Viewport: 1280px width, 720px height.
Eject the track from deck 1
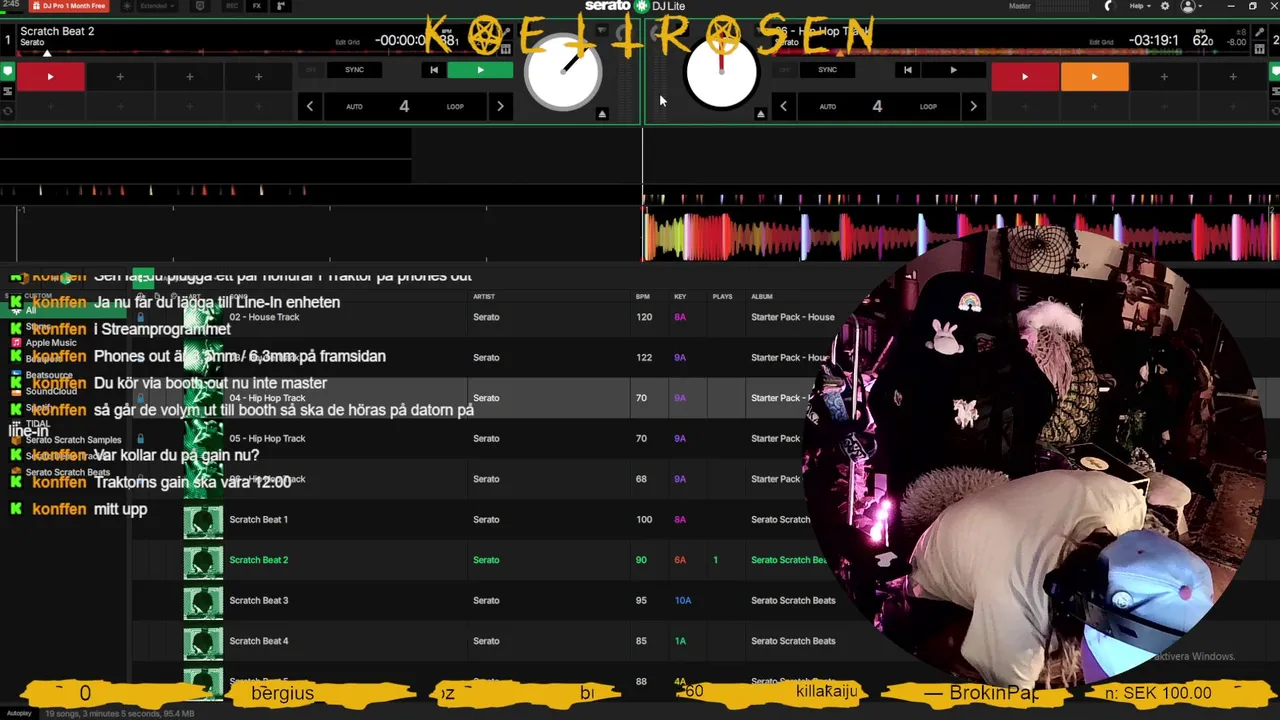pos(602,114)
